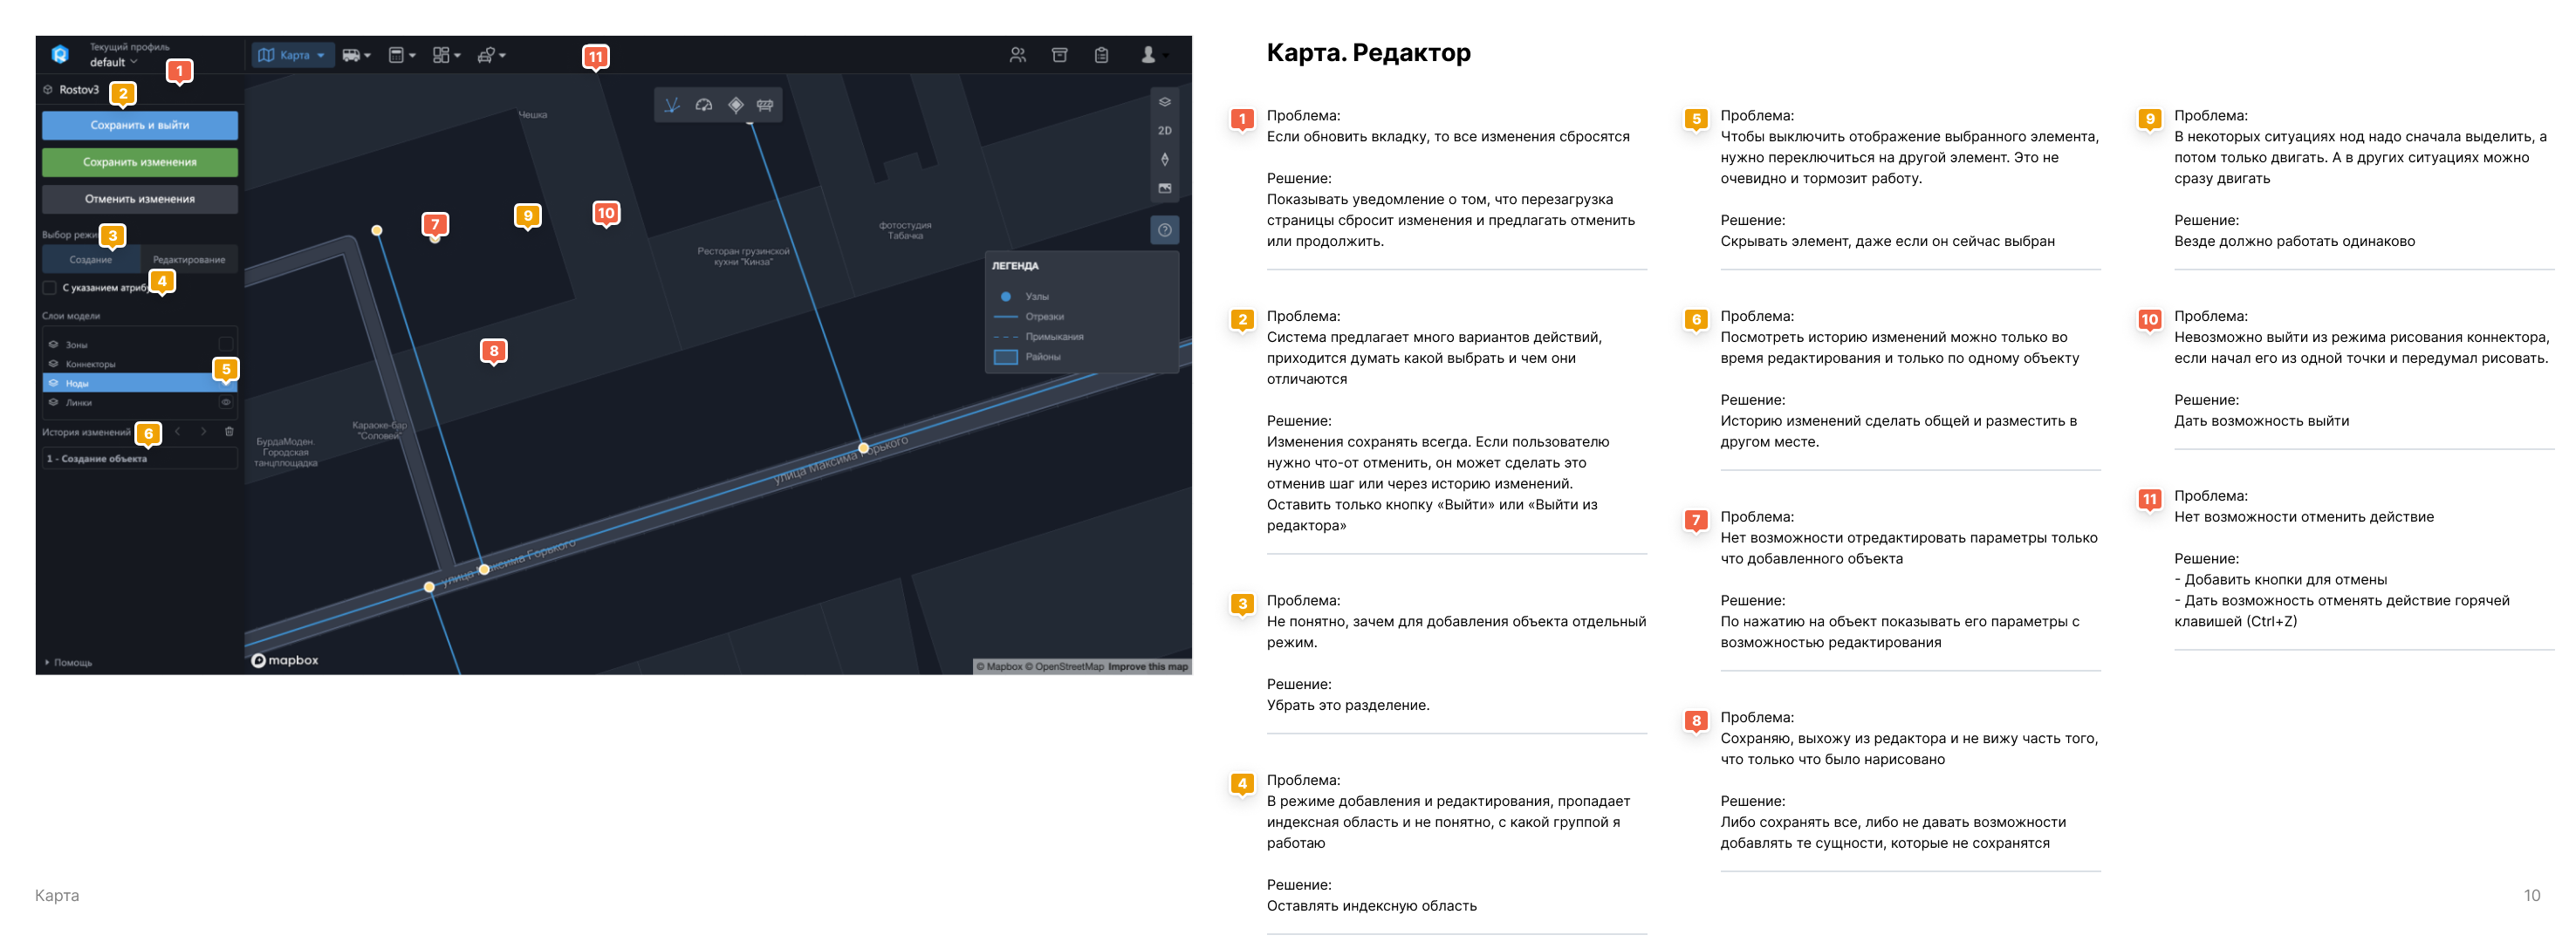Select the diamond road sign tool in map toolbar
This screenshot has width=2576, height=942.
(735, 105)
